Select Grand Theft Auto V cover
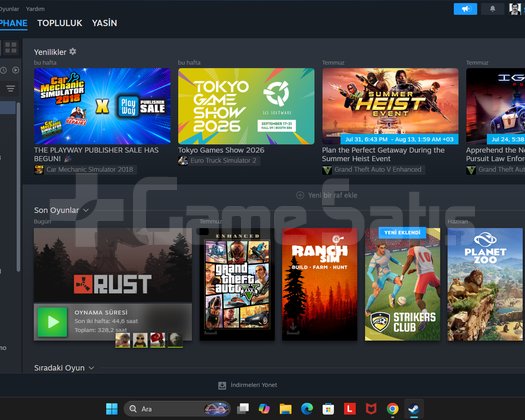Viewport: 525px width, 420px height. click(x=237, y=284)
